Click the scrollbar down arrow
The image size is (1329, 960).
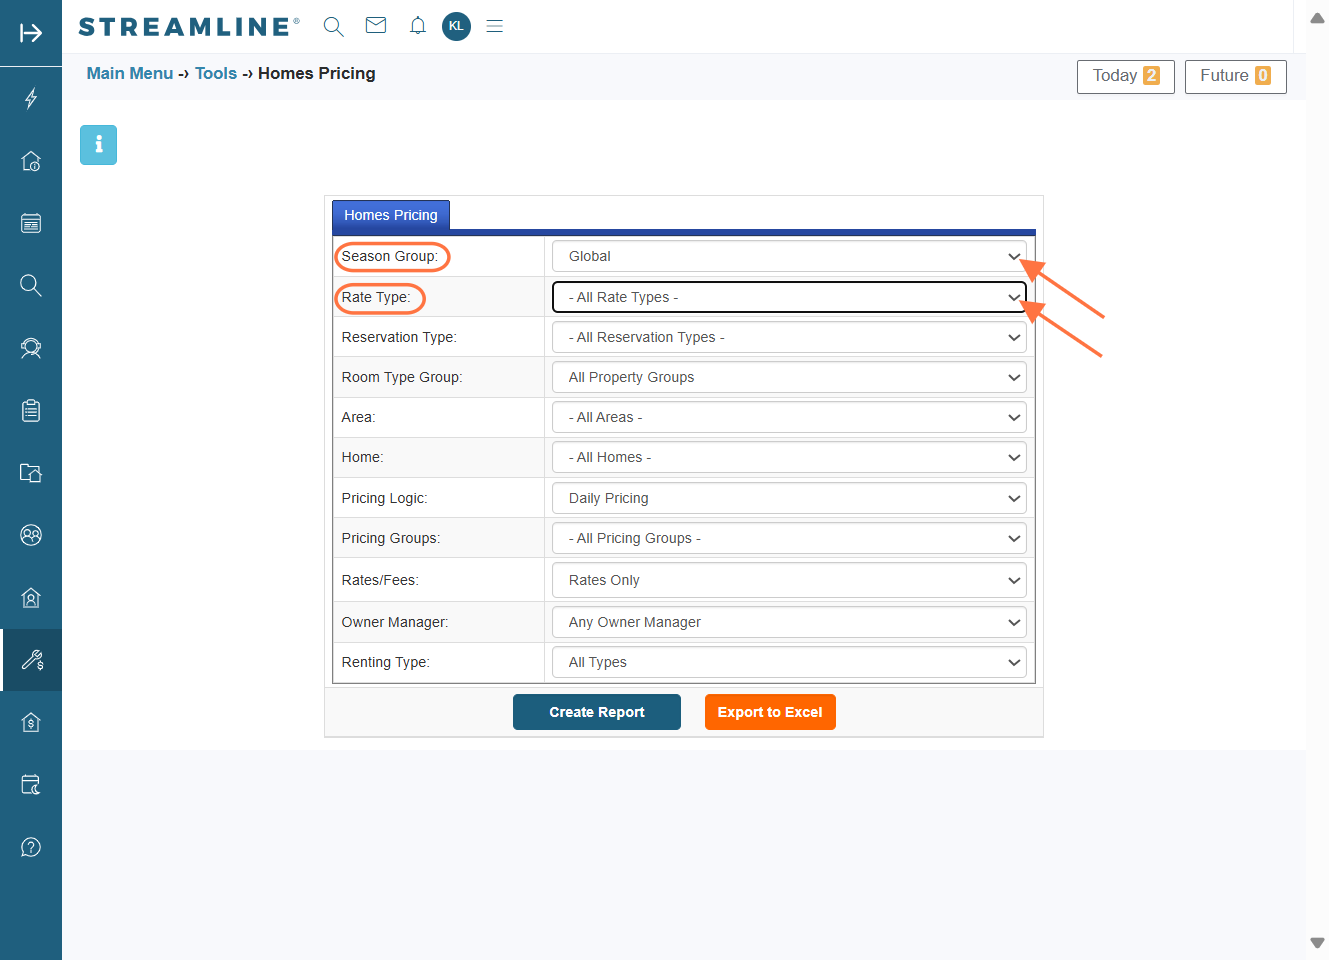1317,942
